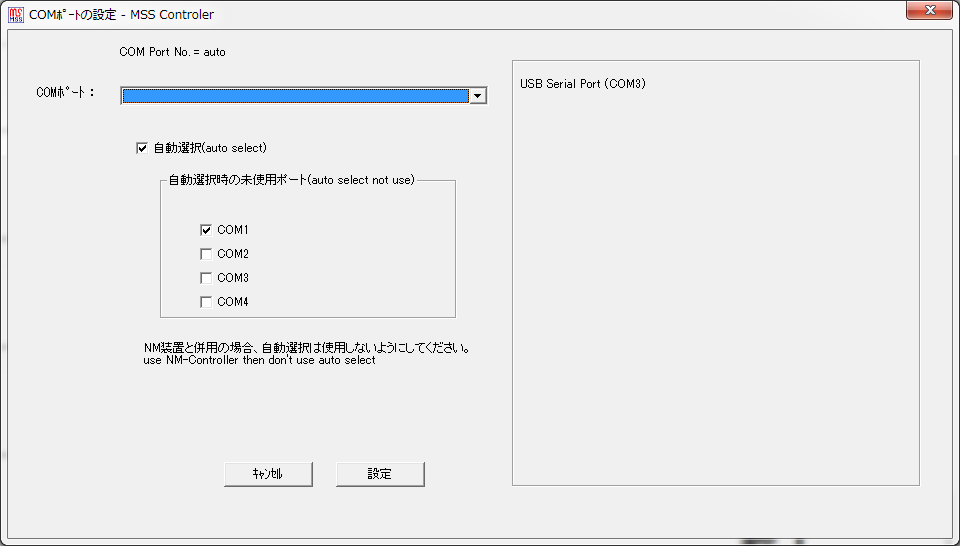The height and width of the screenshot is (546, 960).
Task: Select USB Serial Port (COM3) in list
Action: tap(583, 84)
